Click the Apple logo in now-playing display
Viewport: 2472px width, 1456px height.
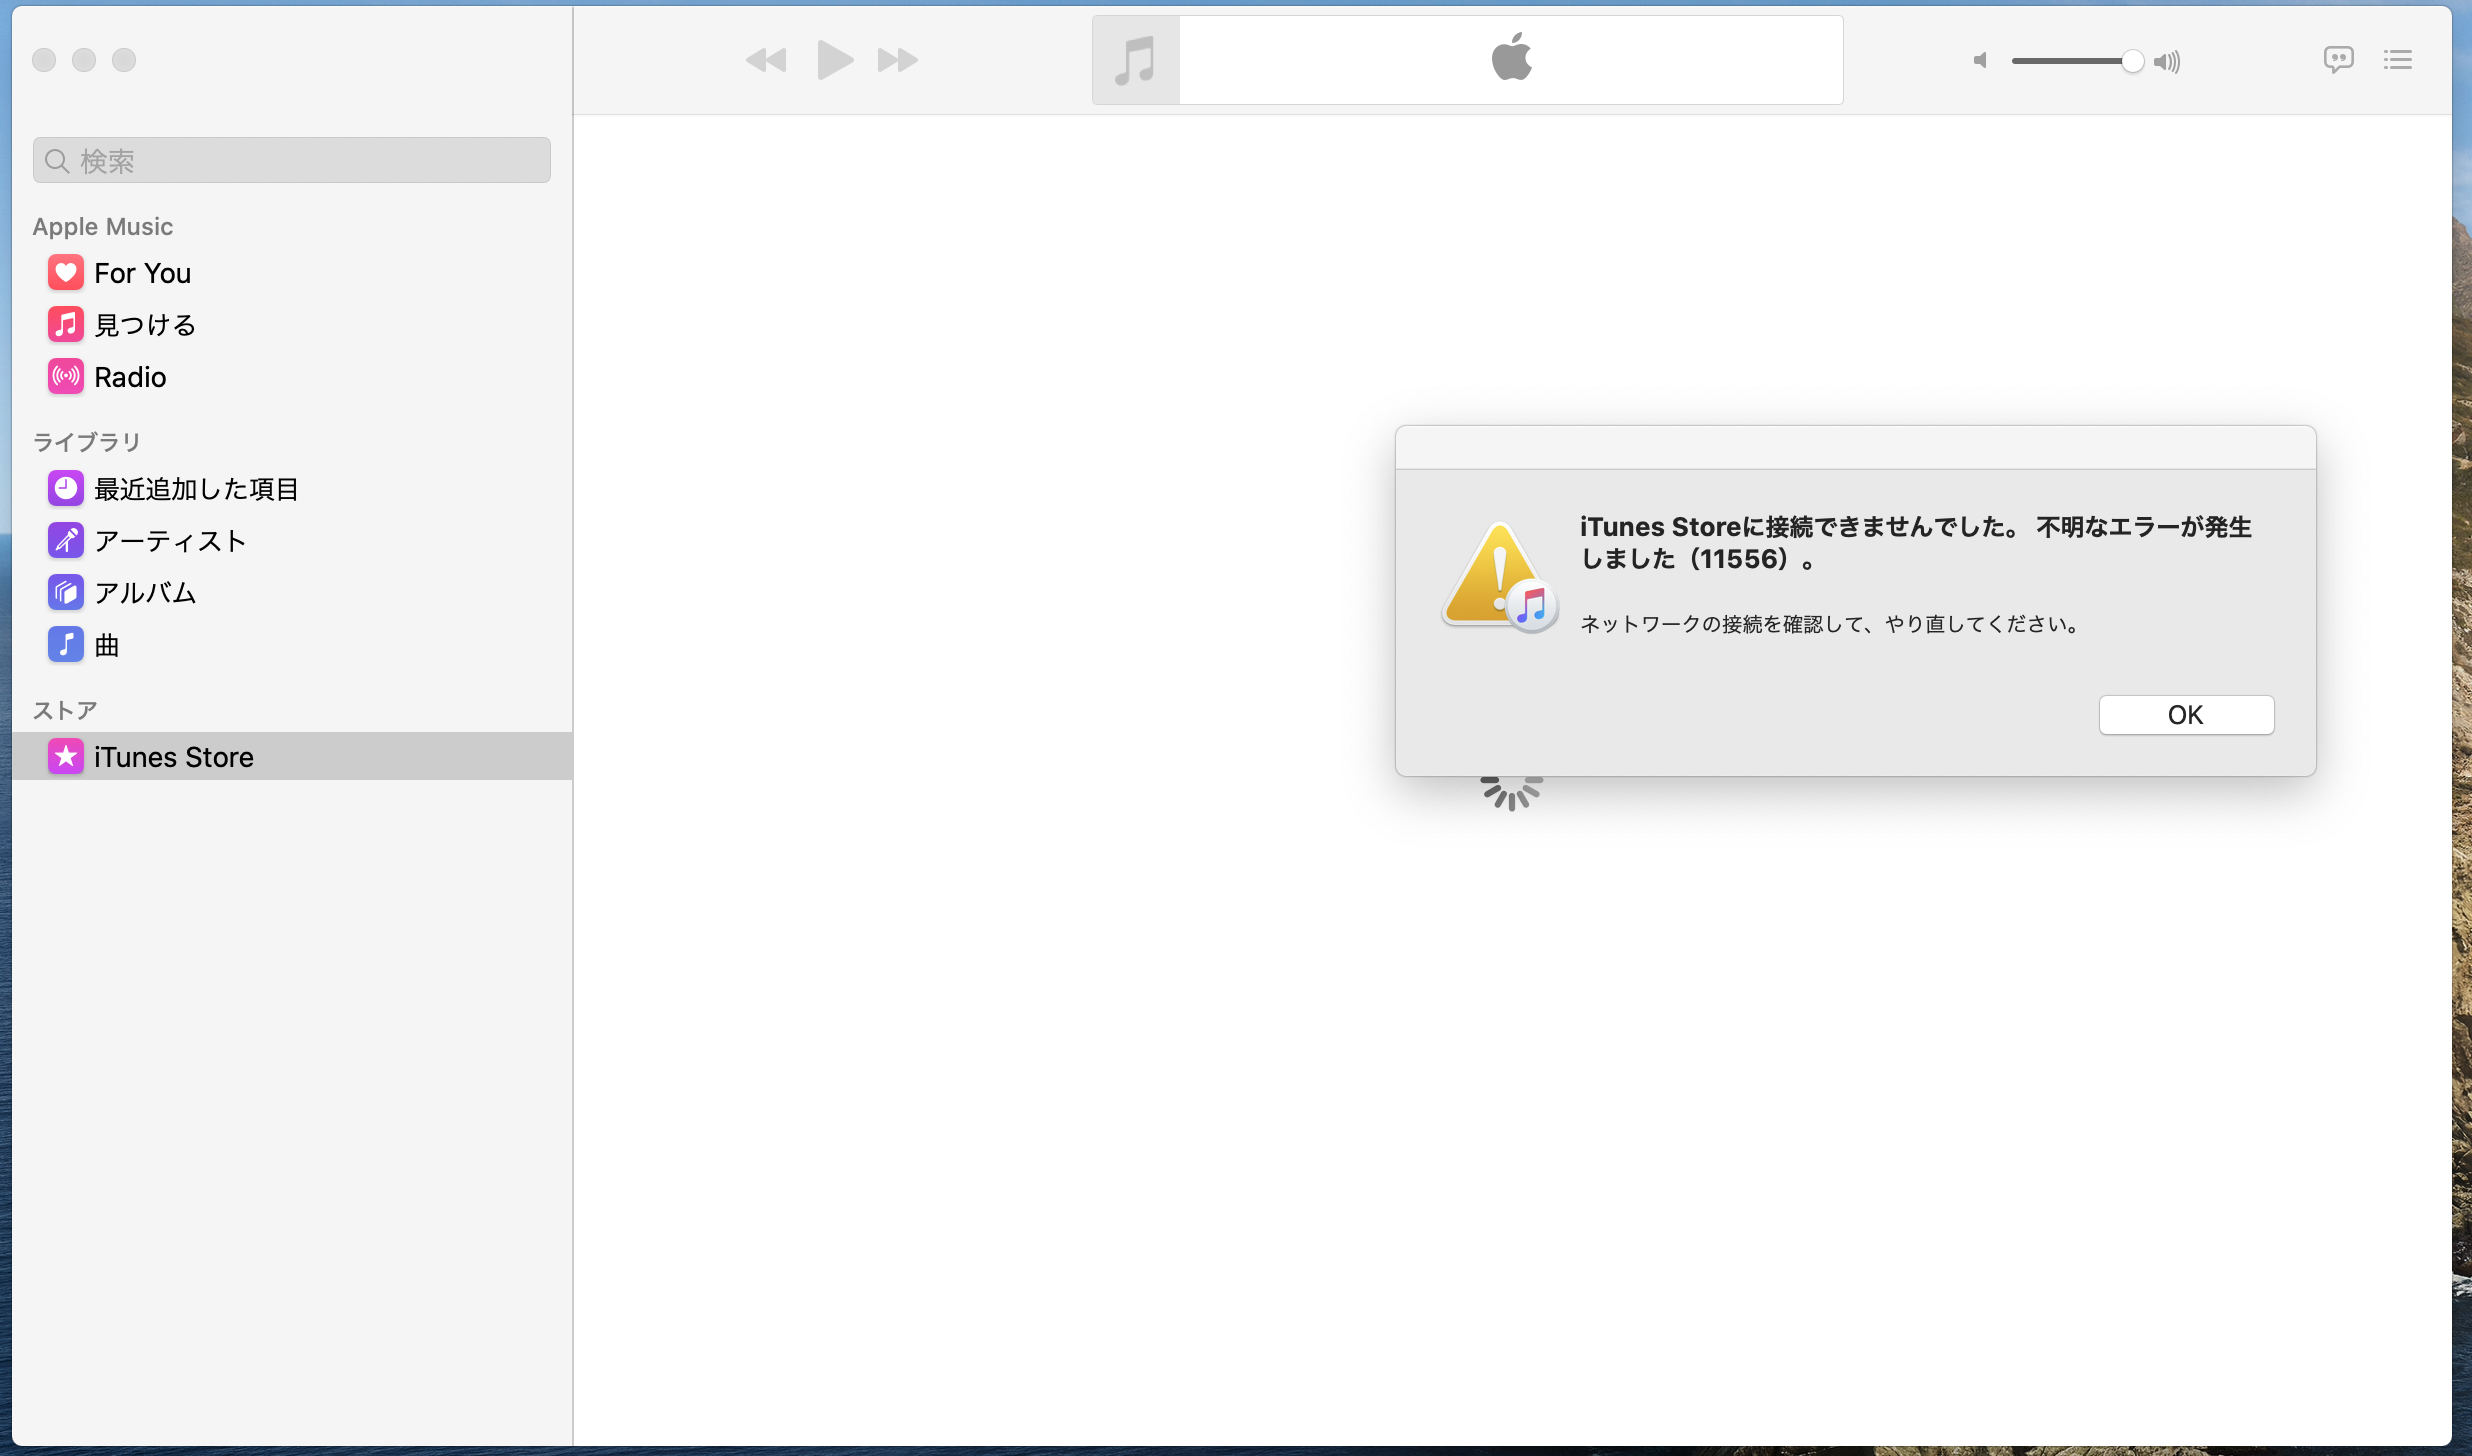point(1511,57)
